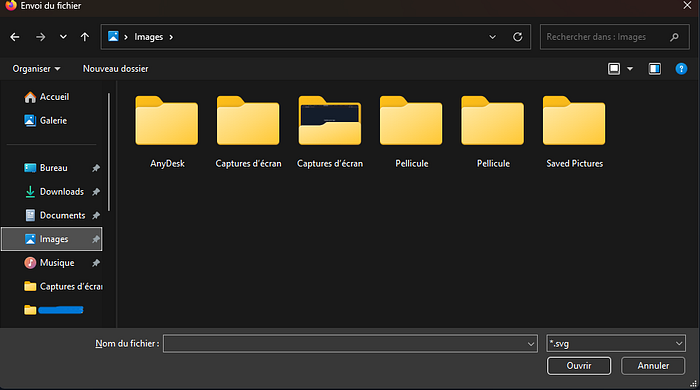Click the magnifier search icon
Screen dimensions: 700x390
[x=675, y=37]
